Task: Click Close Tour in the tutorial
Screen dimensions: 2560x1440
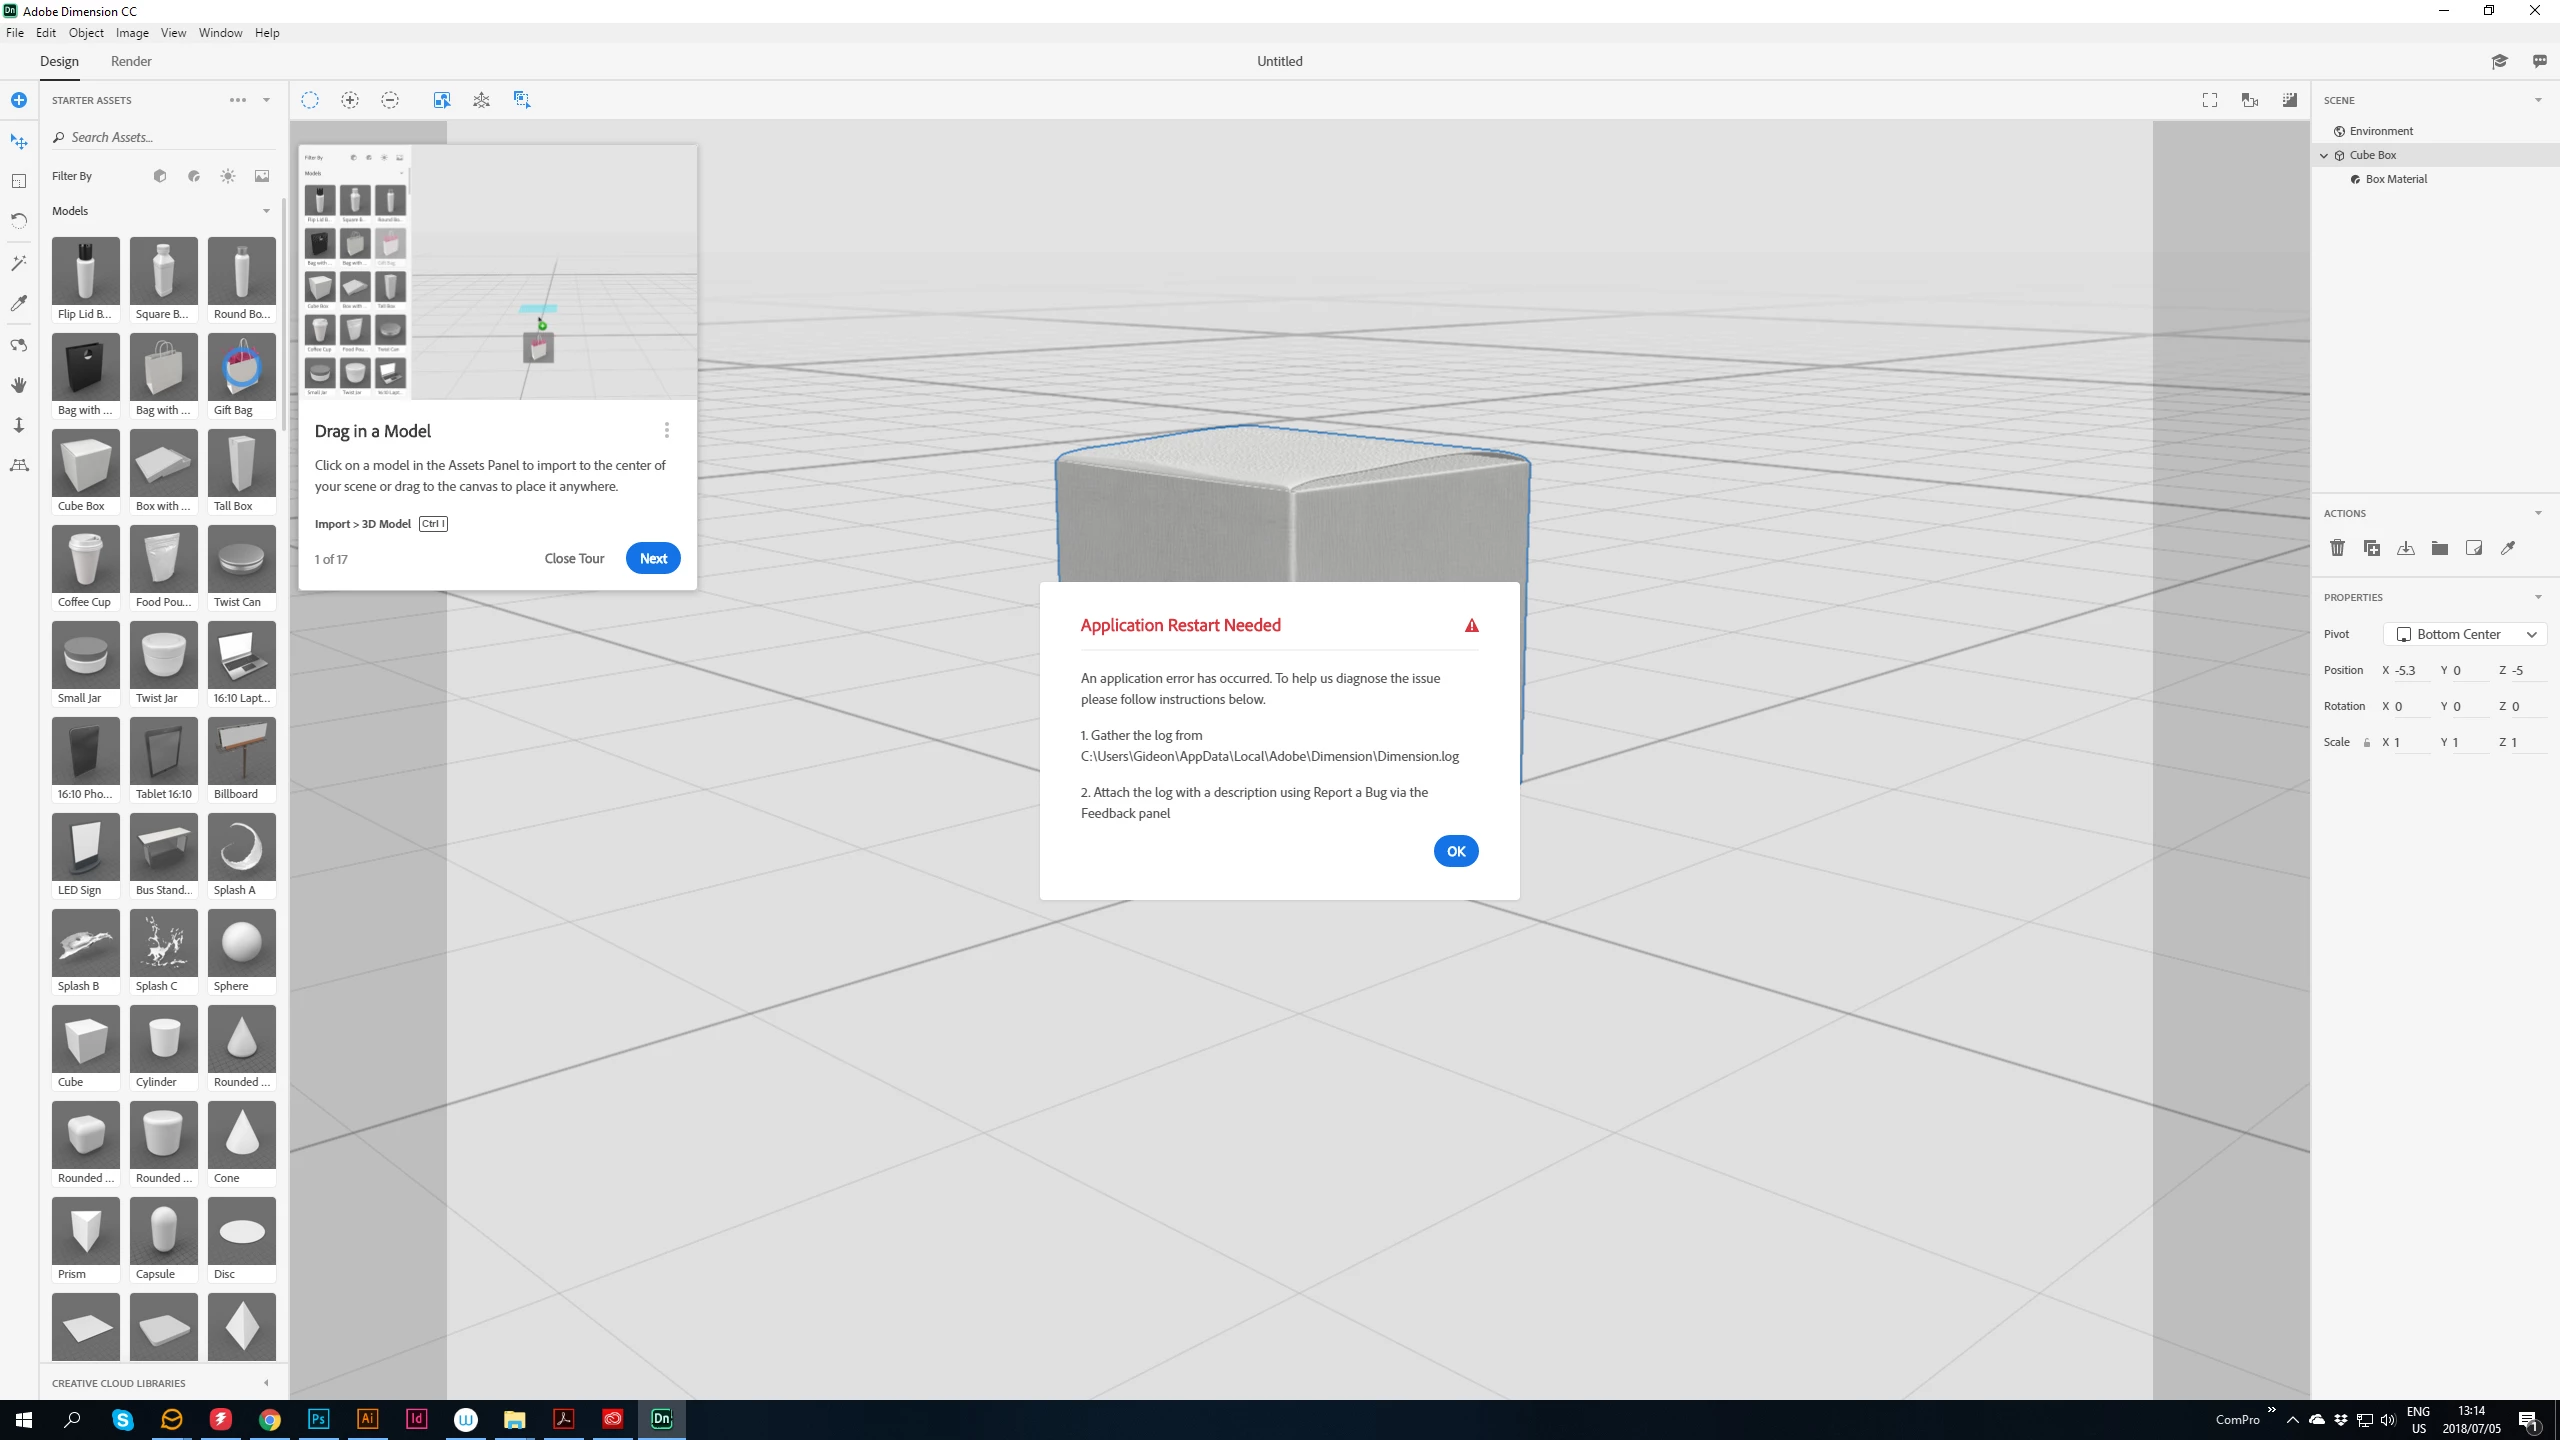Action: 574,558
